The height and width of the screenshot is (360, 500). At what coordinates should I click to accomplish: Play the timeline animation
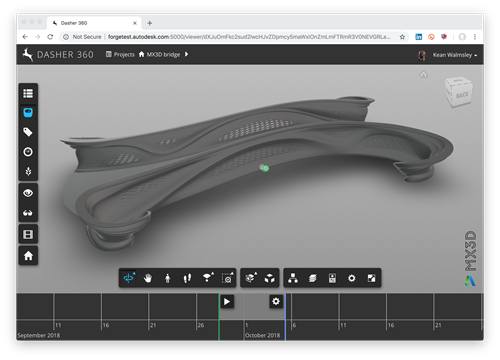227,302
